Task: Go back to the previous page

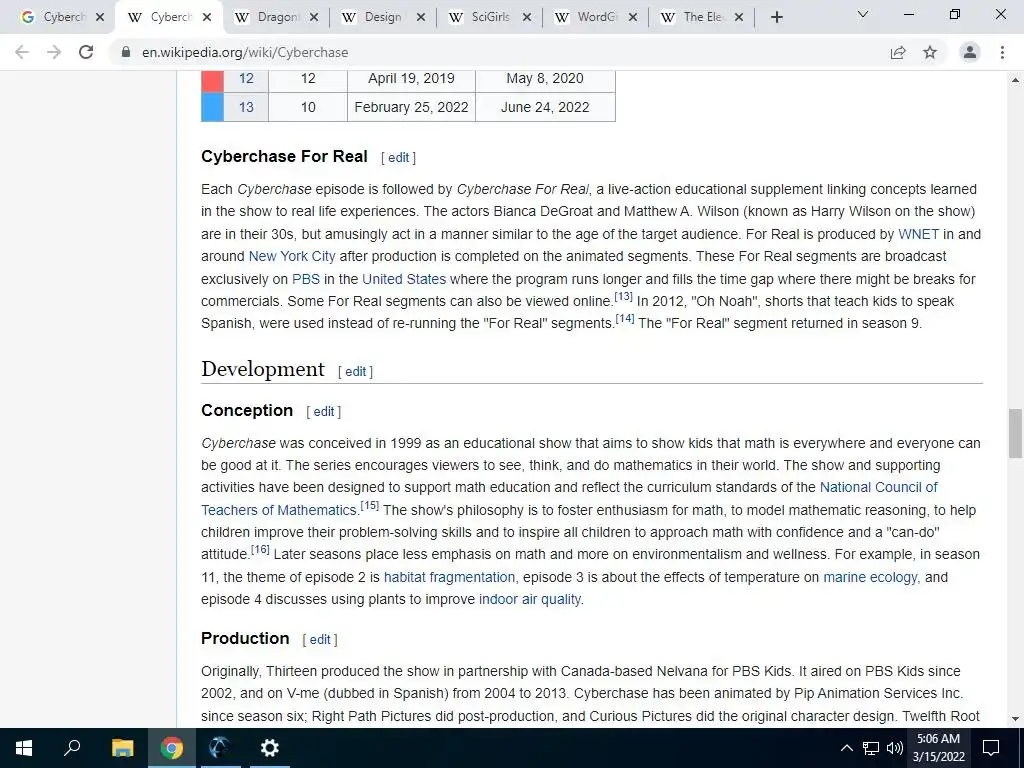Action: coord(22,52)
